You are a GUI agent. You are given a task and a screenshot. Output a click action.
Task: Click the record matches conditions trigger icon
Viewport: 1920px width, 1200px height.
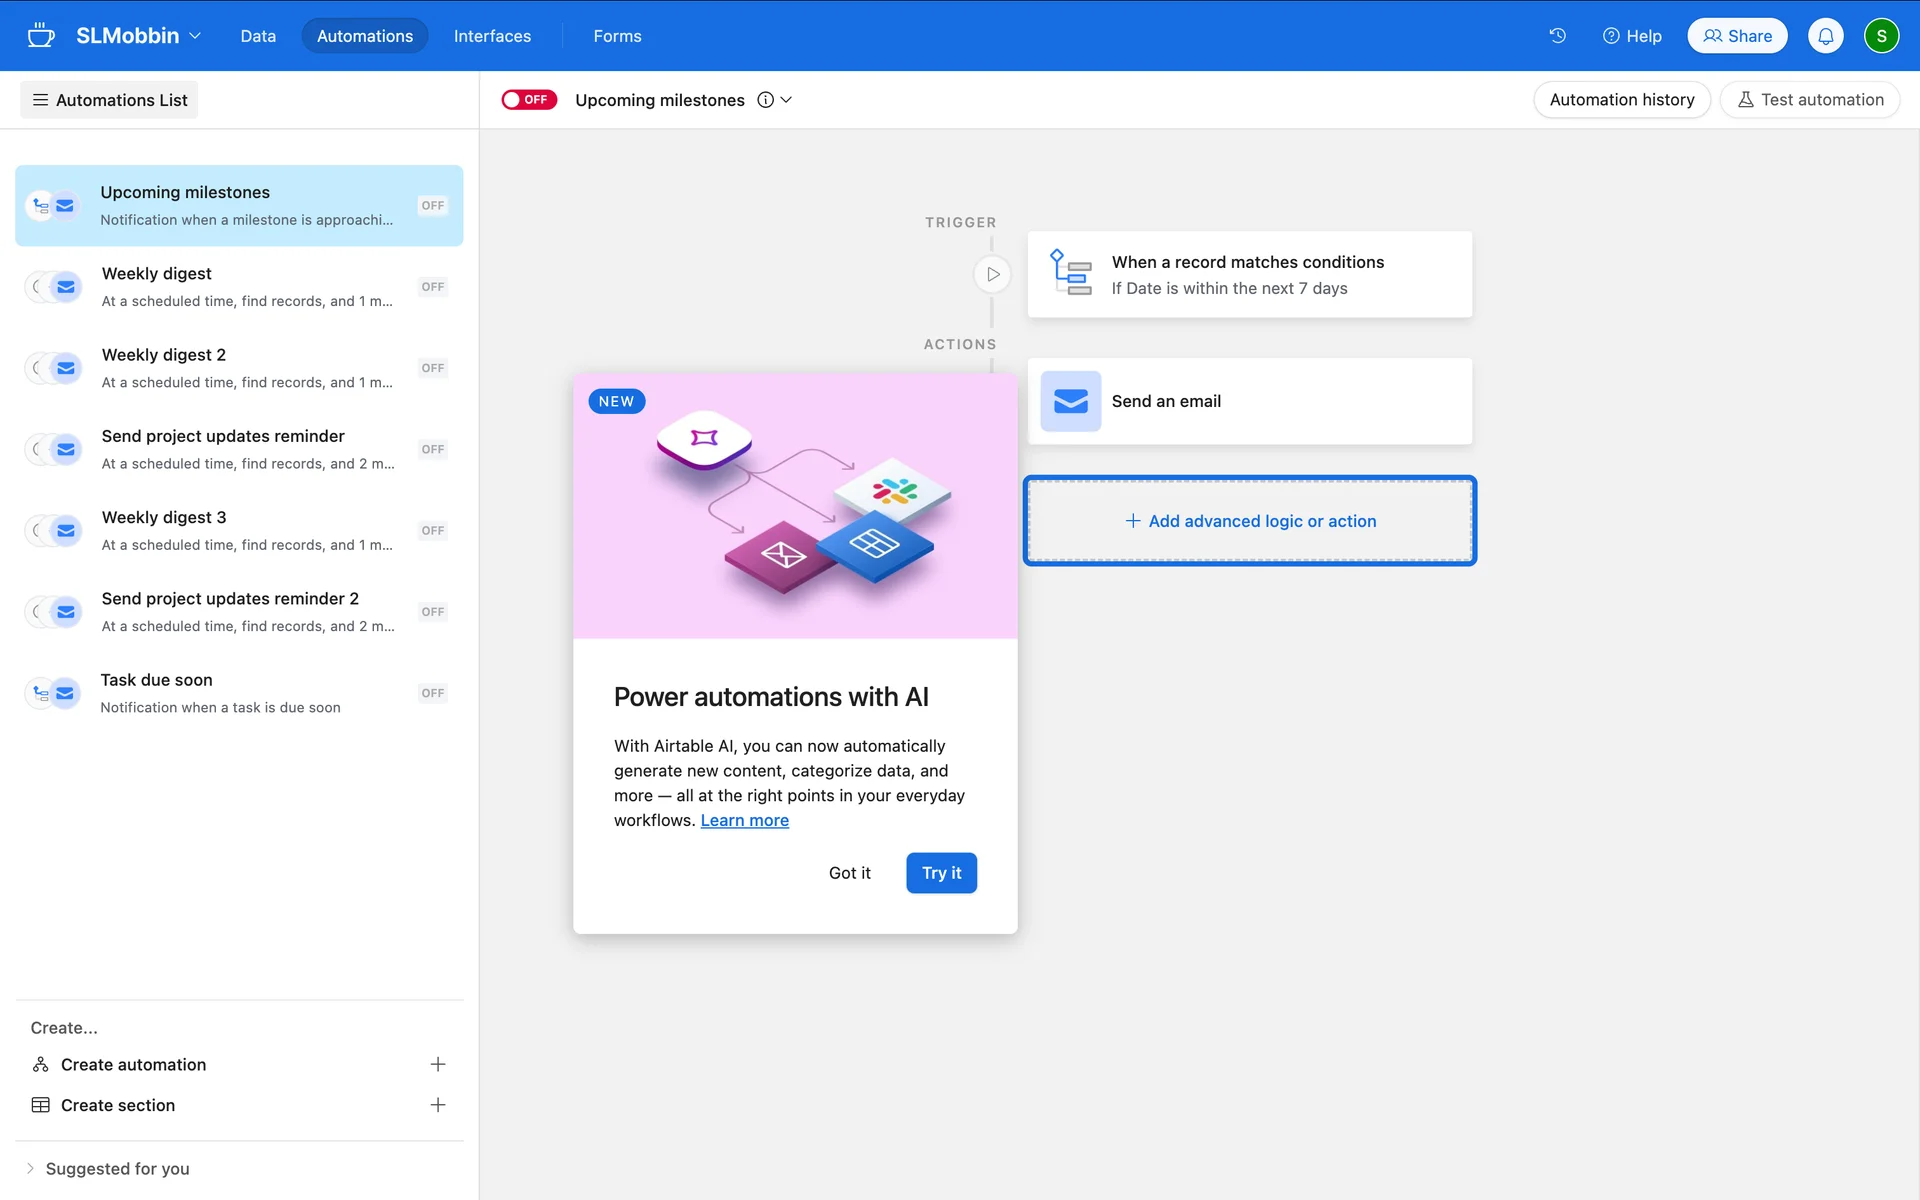point(1070,274)
